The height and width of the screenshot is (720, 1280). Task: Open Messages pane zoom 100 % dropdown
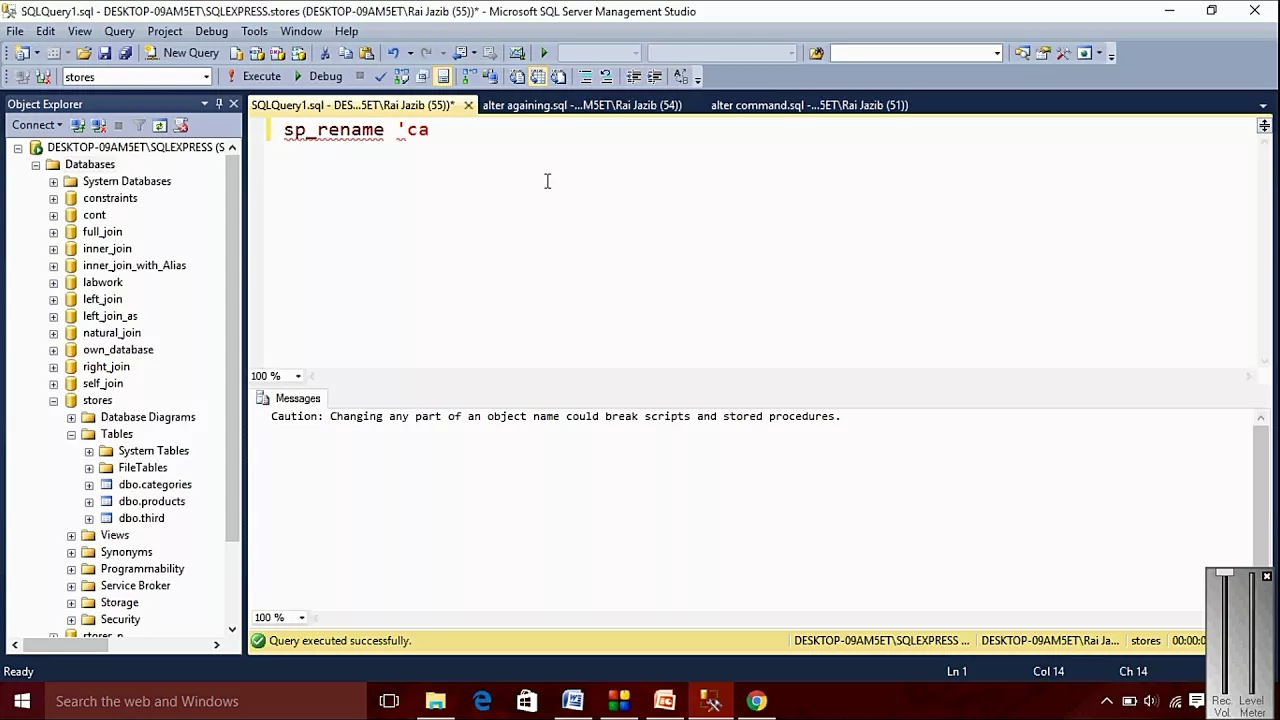click(301, 618)
